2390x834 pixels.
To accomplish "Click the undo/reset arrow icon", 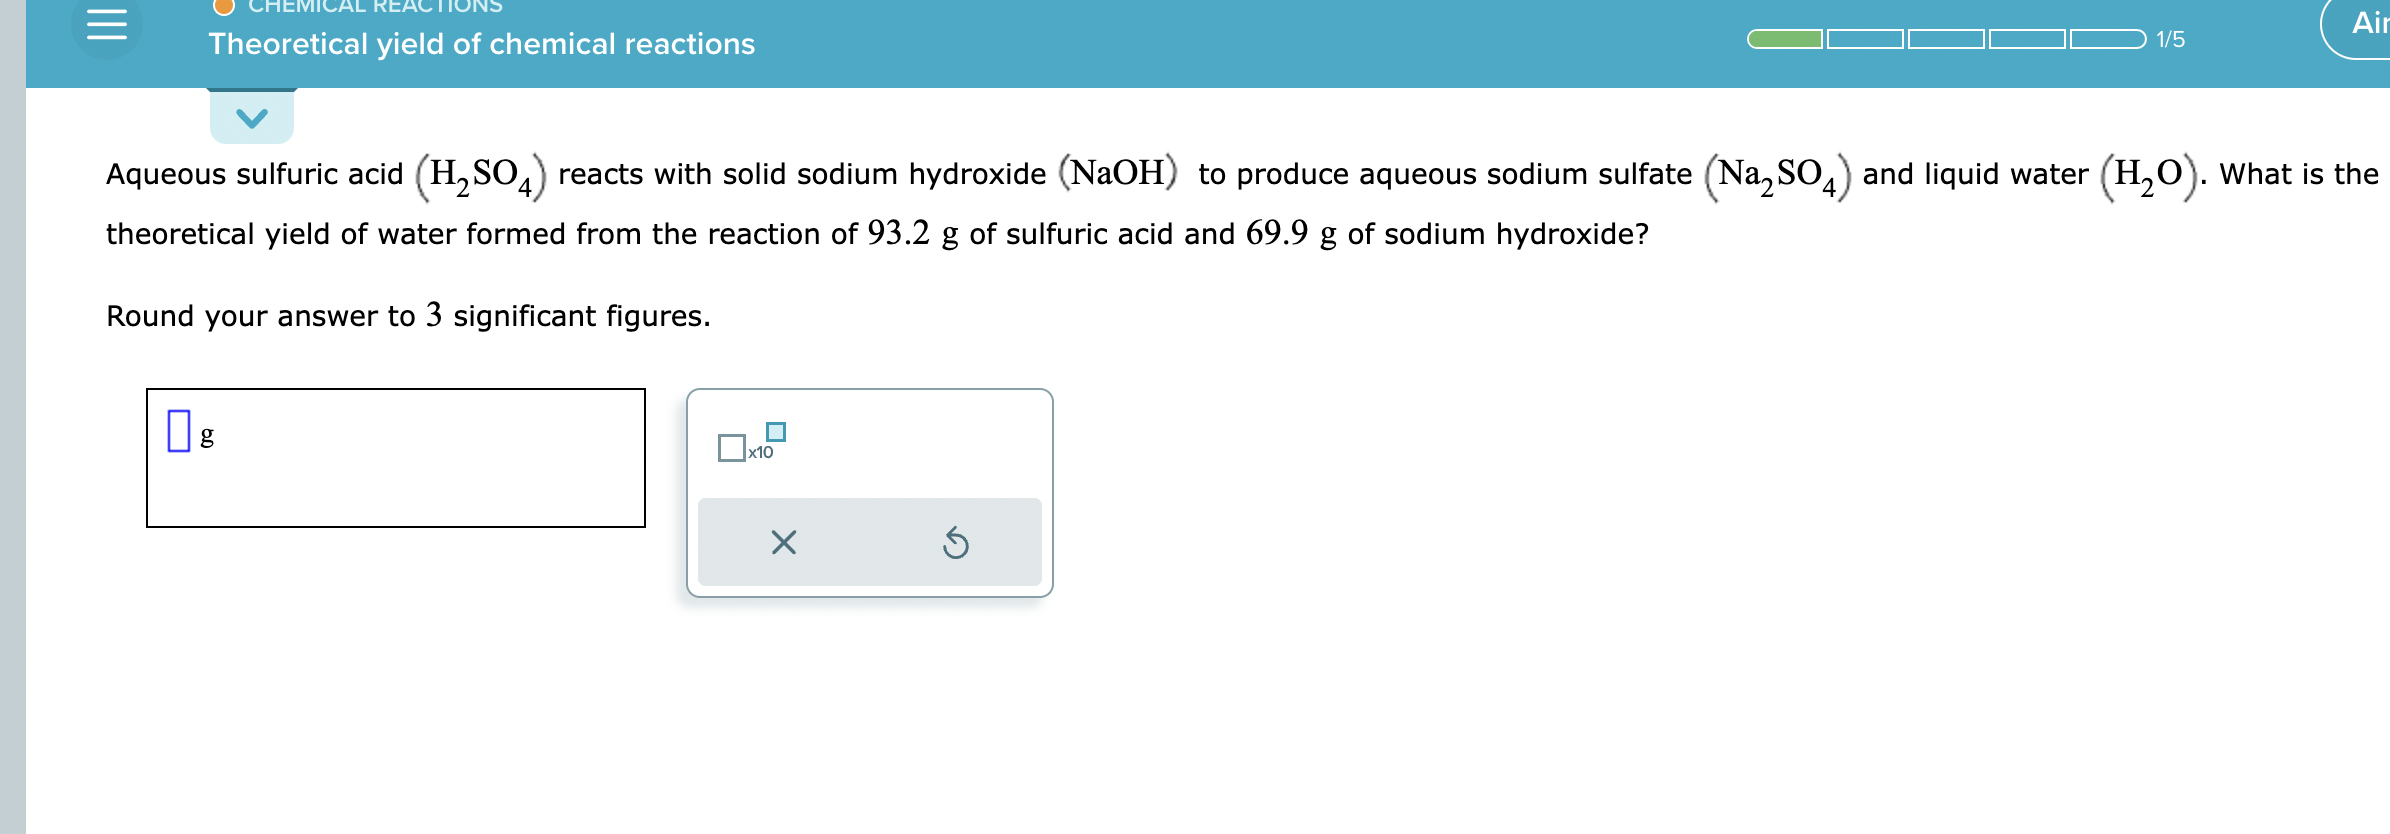I will click(957, 542).
